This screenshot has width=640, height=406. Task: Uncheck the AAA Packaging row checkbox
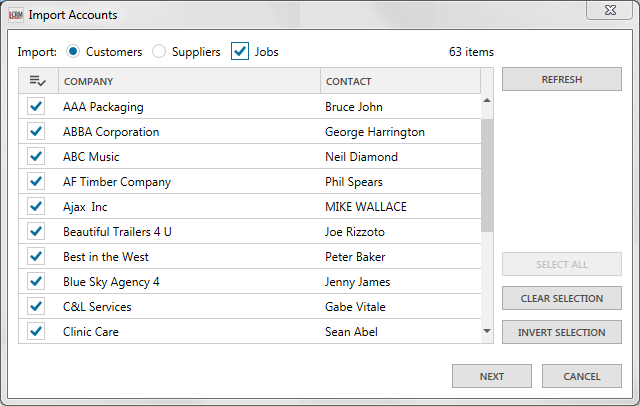(x=37, y=106)
